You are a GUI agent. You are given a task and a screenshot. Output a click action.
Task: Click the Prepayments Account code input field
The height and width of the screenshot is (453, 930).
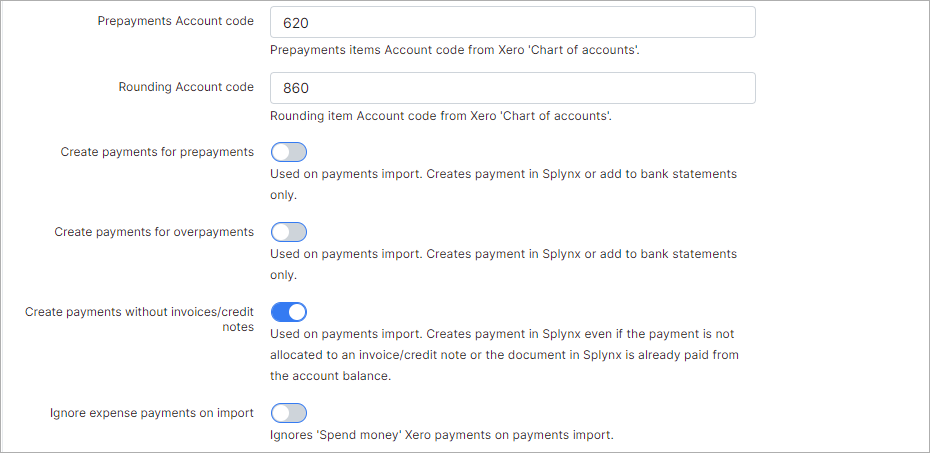pyautogui.click(x=512, y=22)
